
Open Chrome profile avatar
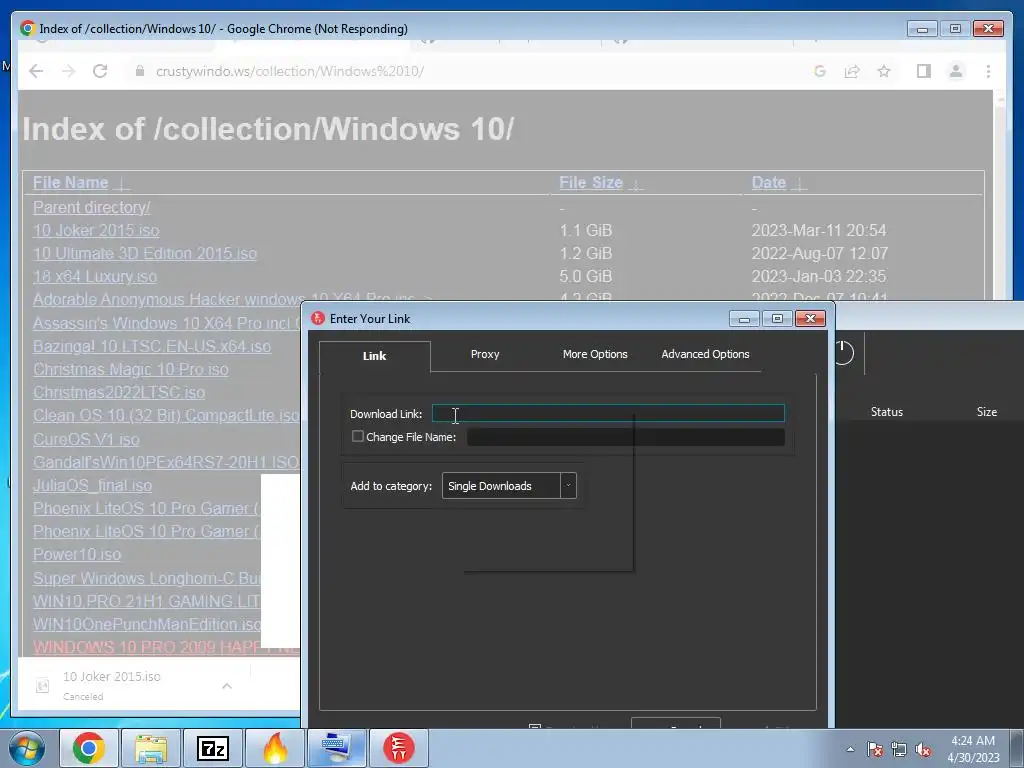pos(955,71)
